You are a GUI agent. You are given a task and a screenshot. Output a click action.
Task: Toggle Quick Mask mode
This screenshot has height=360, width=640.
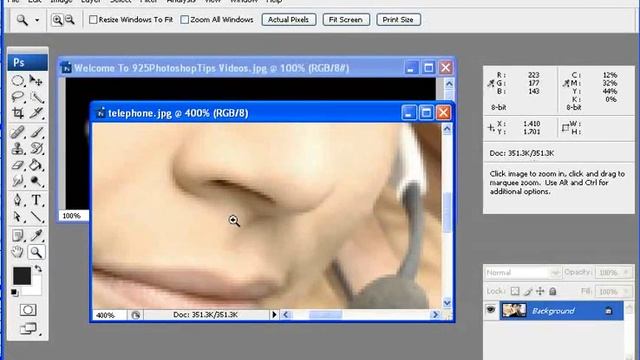point(28,310)
